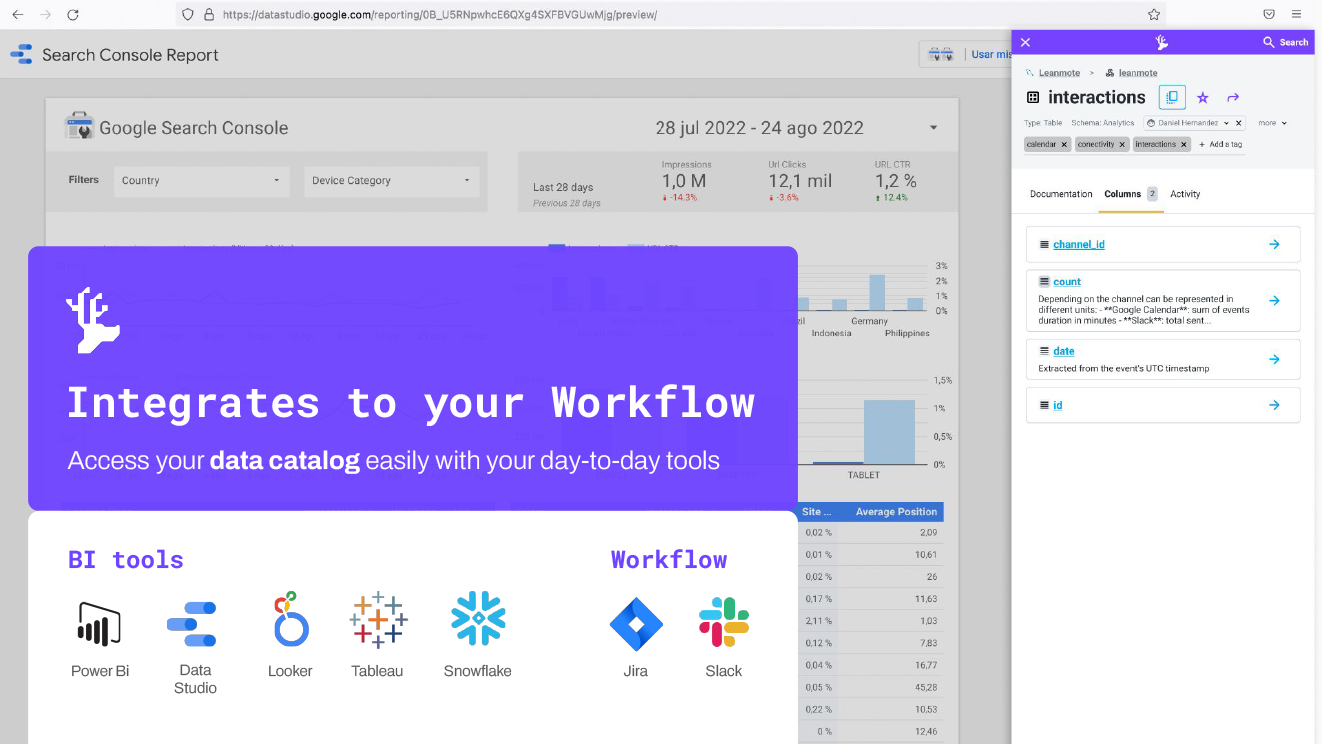Click the antler logo in panel header
This screenshot has height=744, width=1322.
[1161, 42]
